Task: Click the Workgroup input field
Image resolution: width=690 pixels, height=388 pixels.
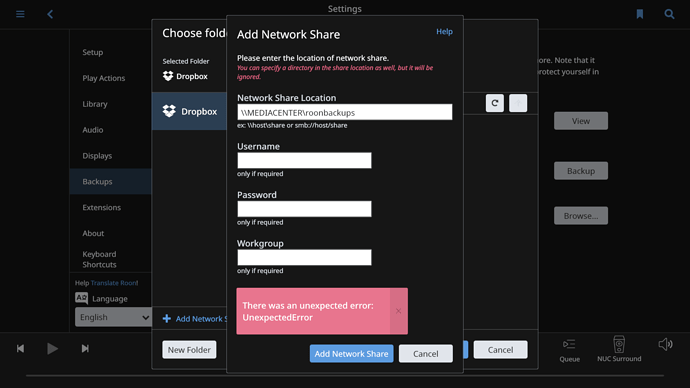Action: (304, 257)
